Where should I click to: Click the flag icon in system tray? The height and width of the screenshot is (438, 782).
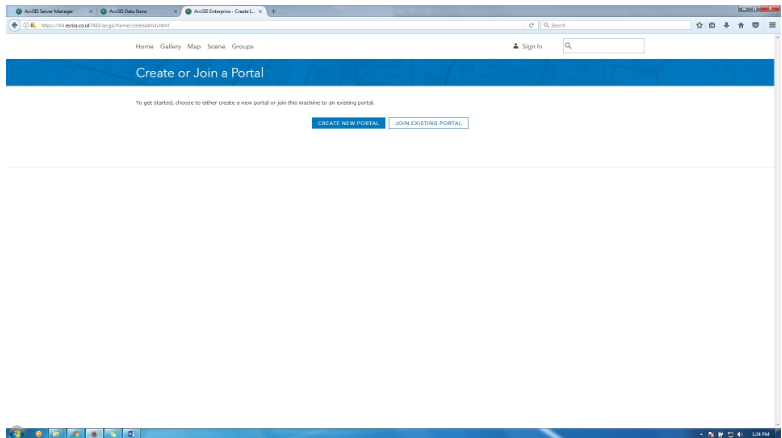pos(711,434)
